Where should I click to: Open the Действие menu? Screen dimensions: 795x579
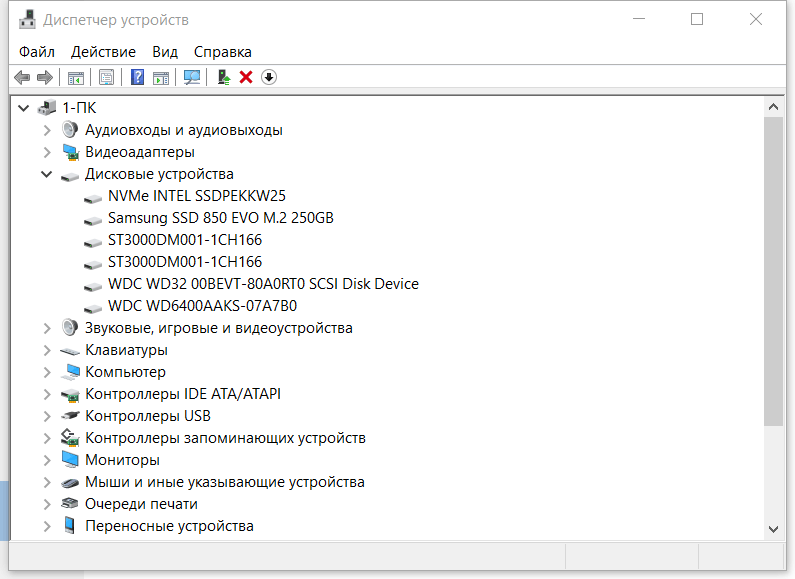click(x=103, y=52)
